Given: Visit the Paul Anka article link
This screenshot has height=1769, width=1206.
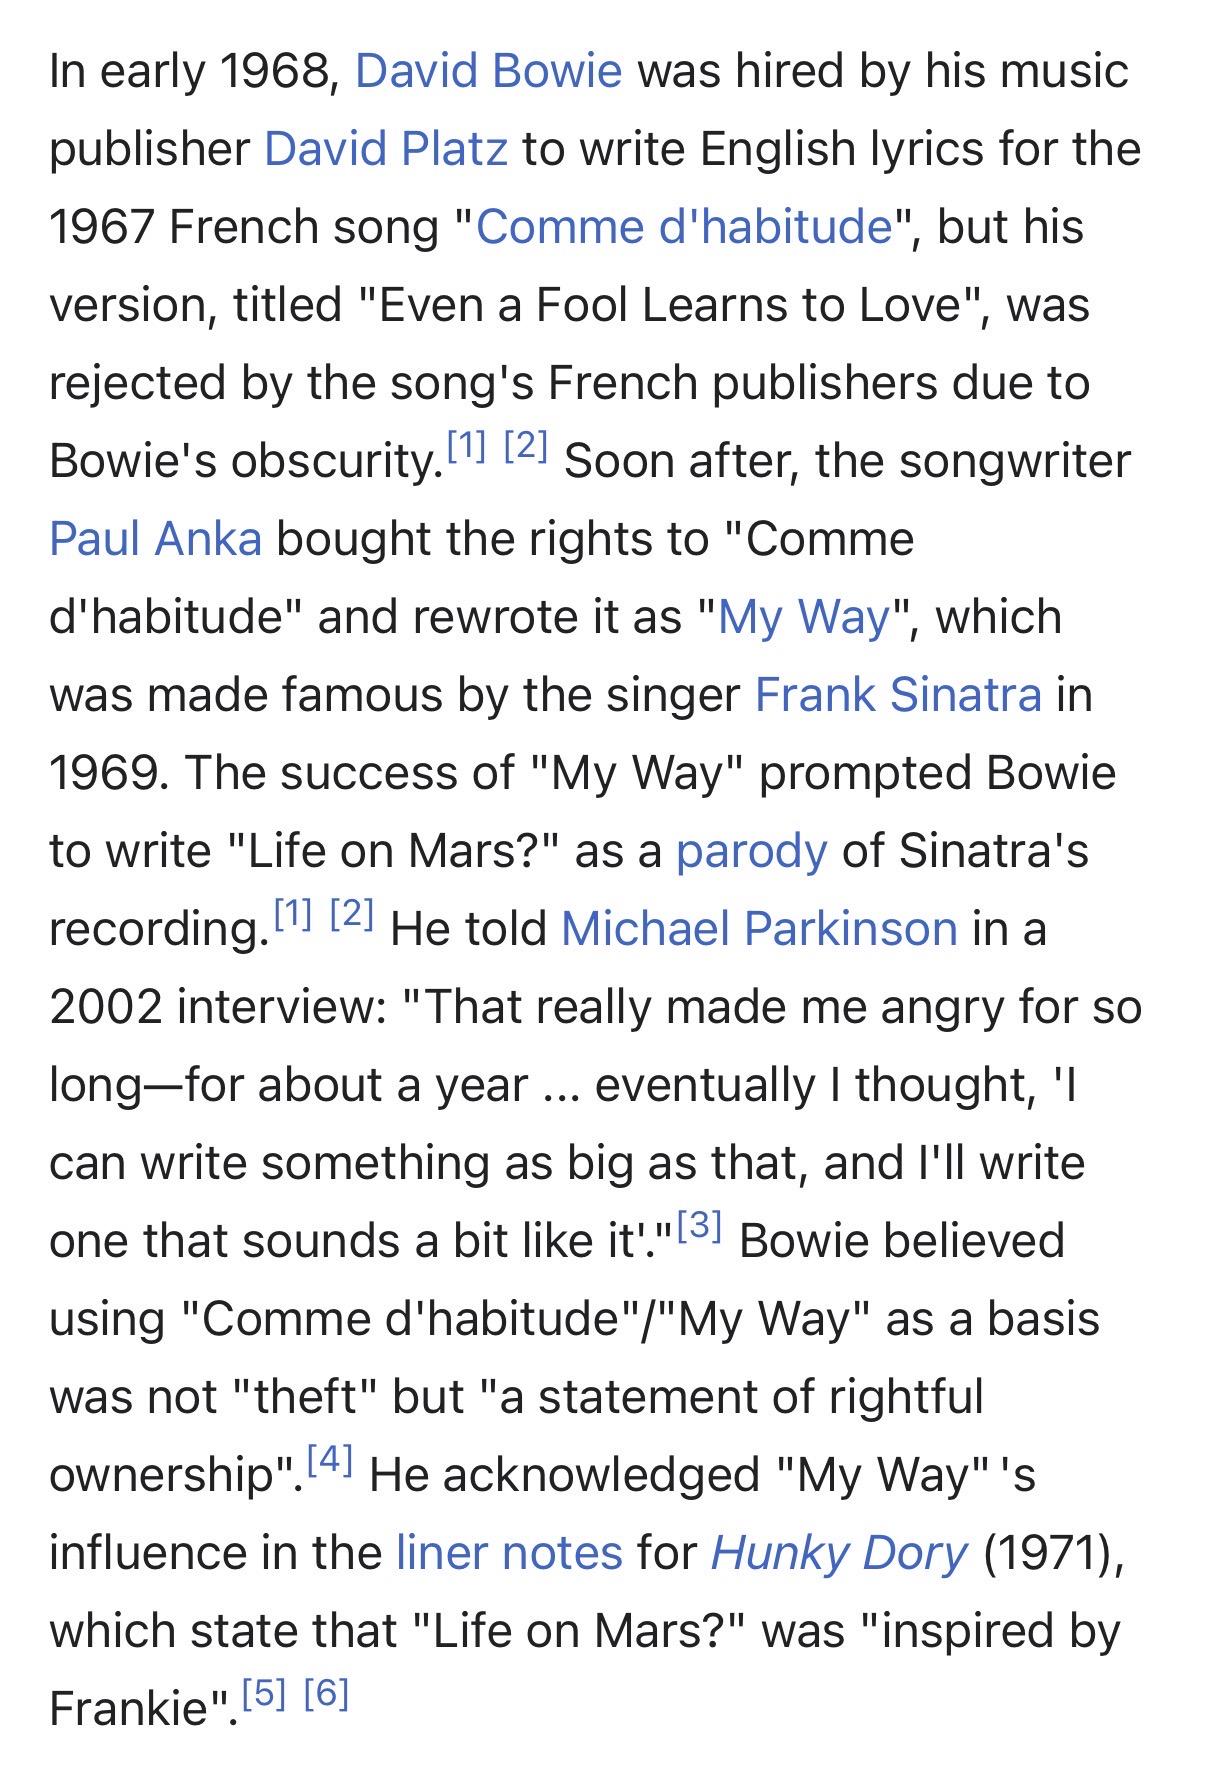Looking at the screenshot, I should click(x=155, y=539).
